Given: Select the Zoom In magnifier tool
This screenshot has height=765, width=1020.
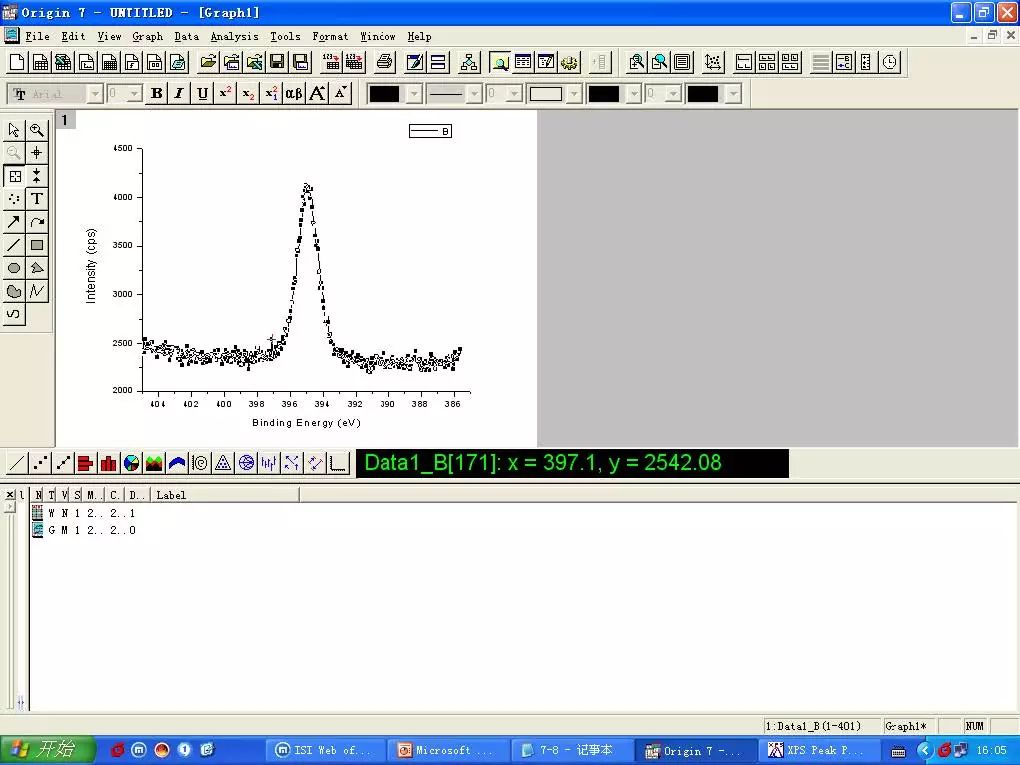Looking at the screenshot, I should (x=37, y=130).
